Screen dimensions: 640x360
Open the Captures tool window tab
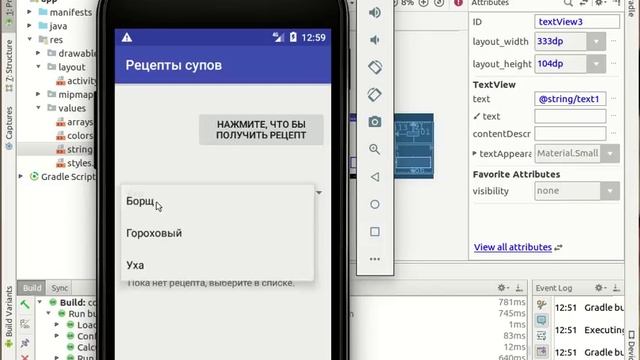click(9, 128)
